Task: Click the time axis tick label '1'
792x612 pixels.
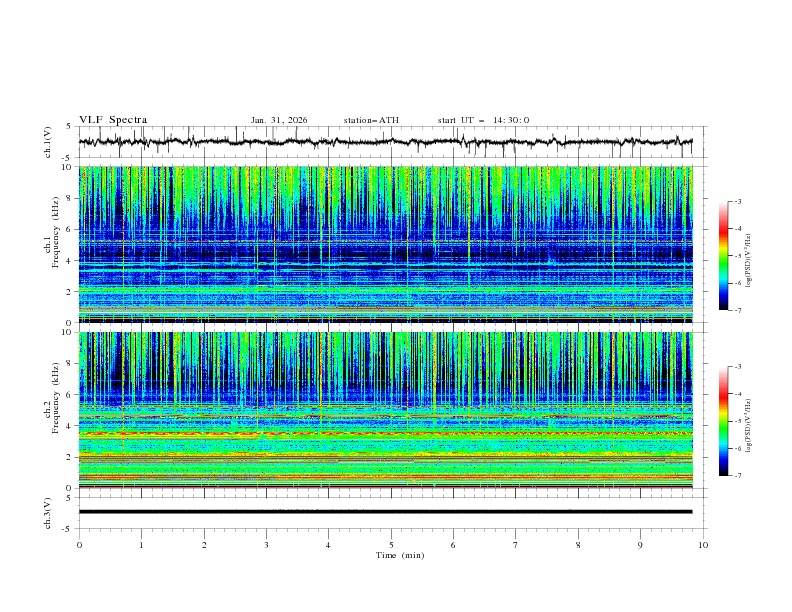Action: (x=141, y=545)
